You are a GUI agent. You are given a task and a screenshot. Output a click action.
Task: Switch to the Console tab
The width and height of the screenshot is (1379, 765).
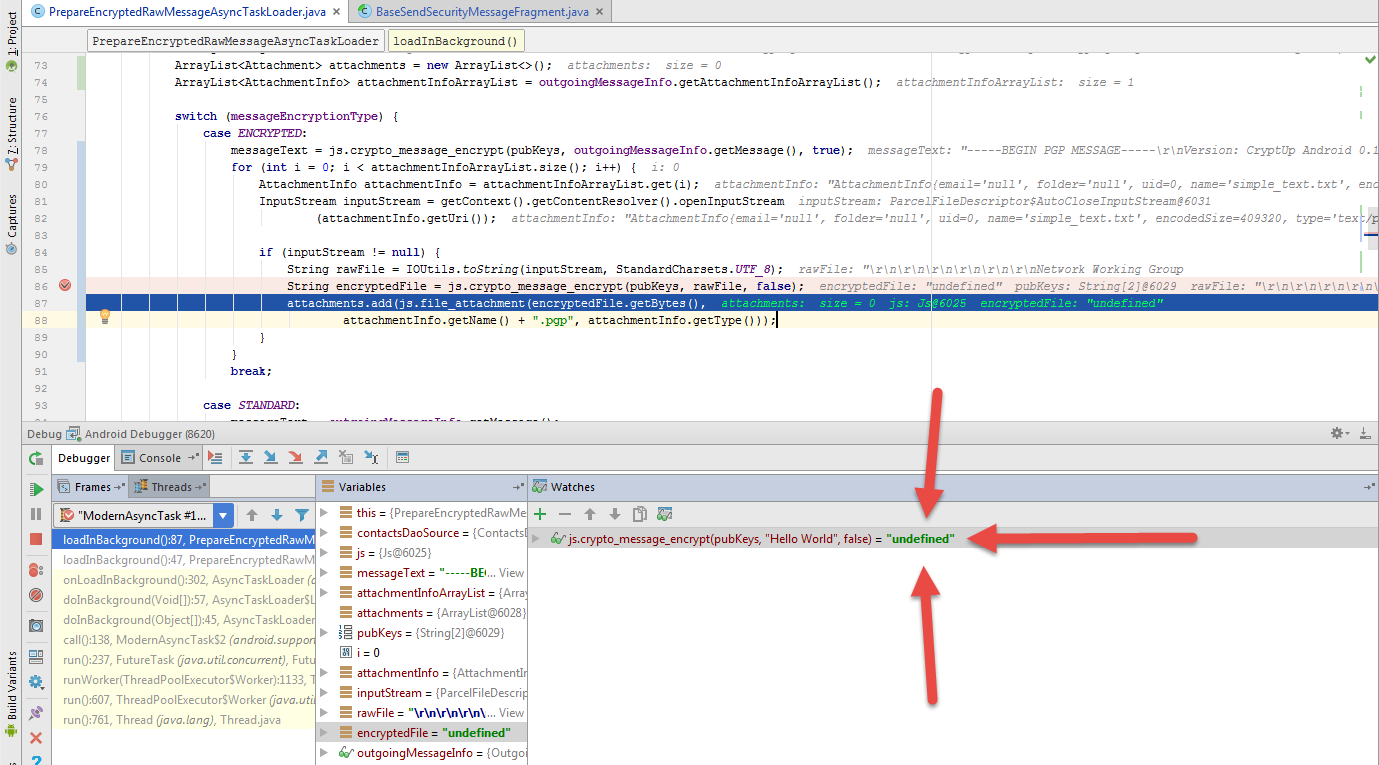tap(157, 457)
